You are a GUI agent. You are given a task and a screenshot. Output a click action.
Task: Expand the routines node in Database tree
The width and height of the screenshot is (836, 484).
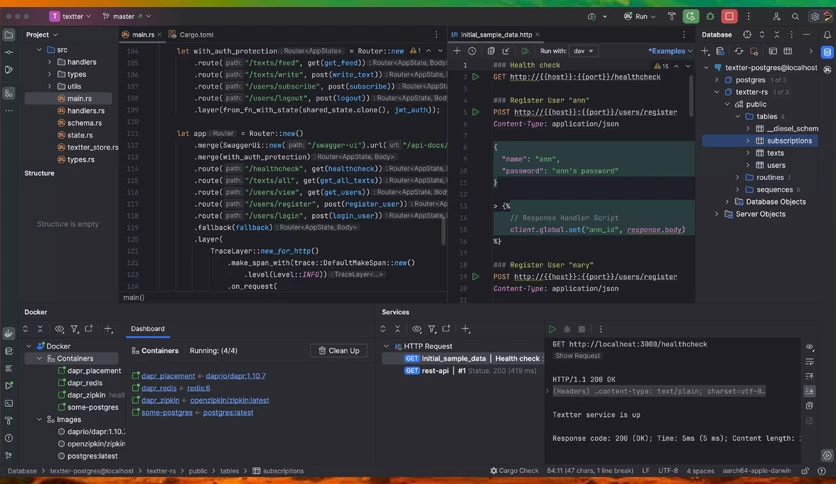[x=737, y=178]
